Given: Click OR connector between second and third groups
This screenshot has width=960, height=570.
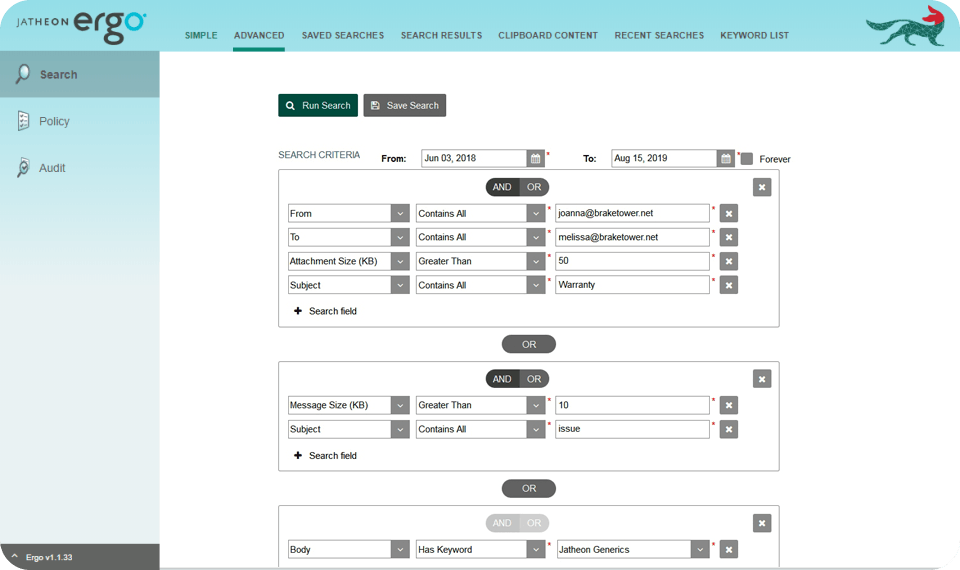Looking at the screenshot, I should [529, 489].
